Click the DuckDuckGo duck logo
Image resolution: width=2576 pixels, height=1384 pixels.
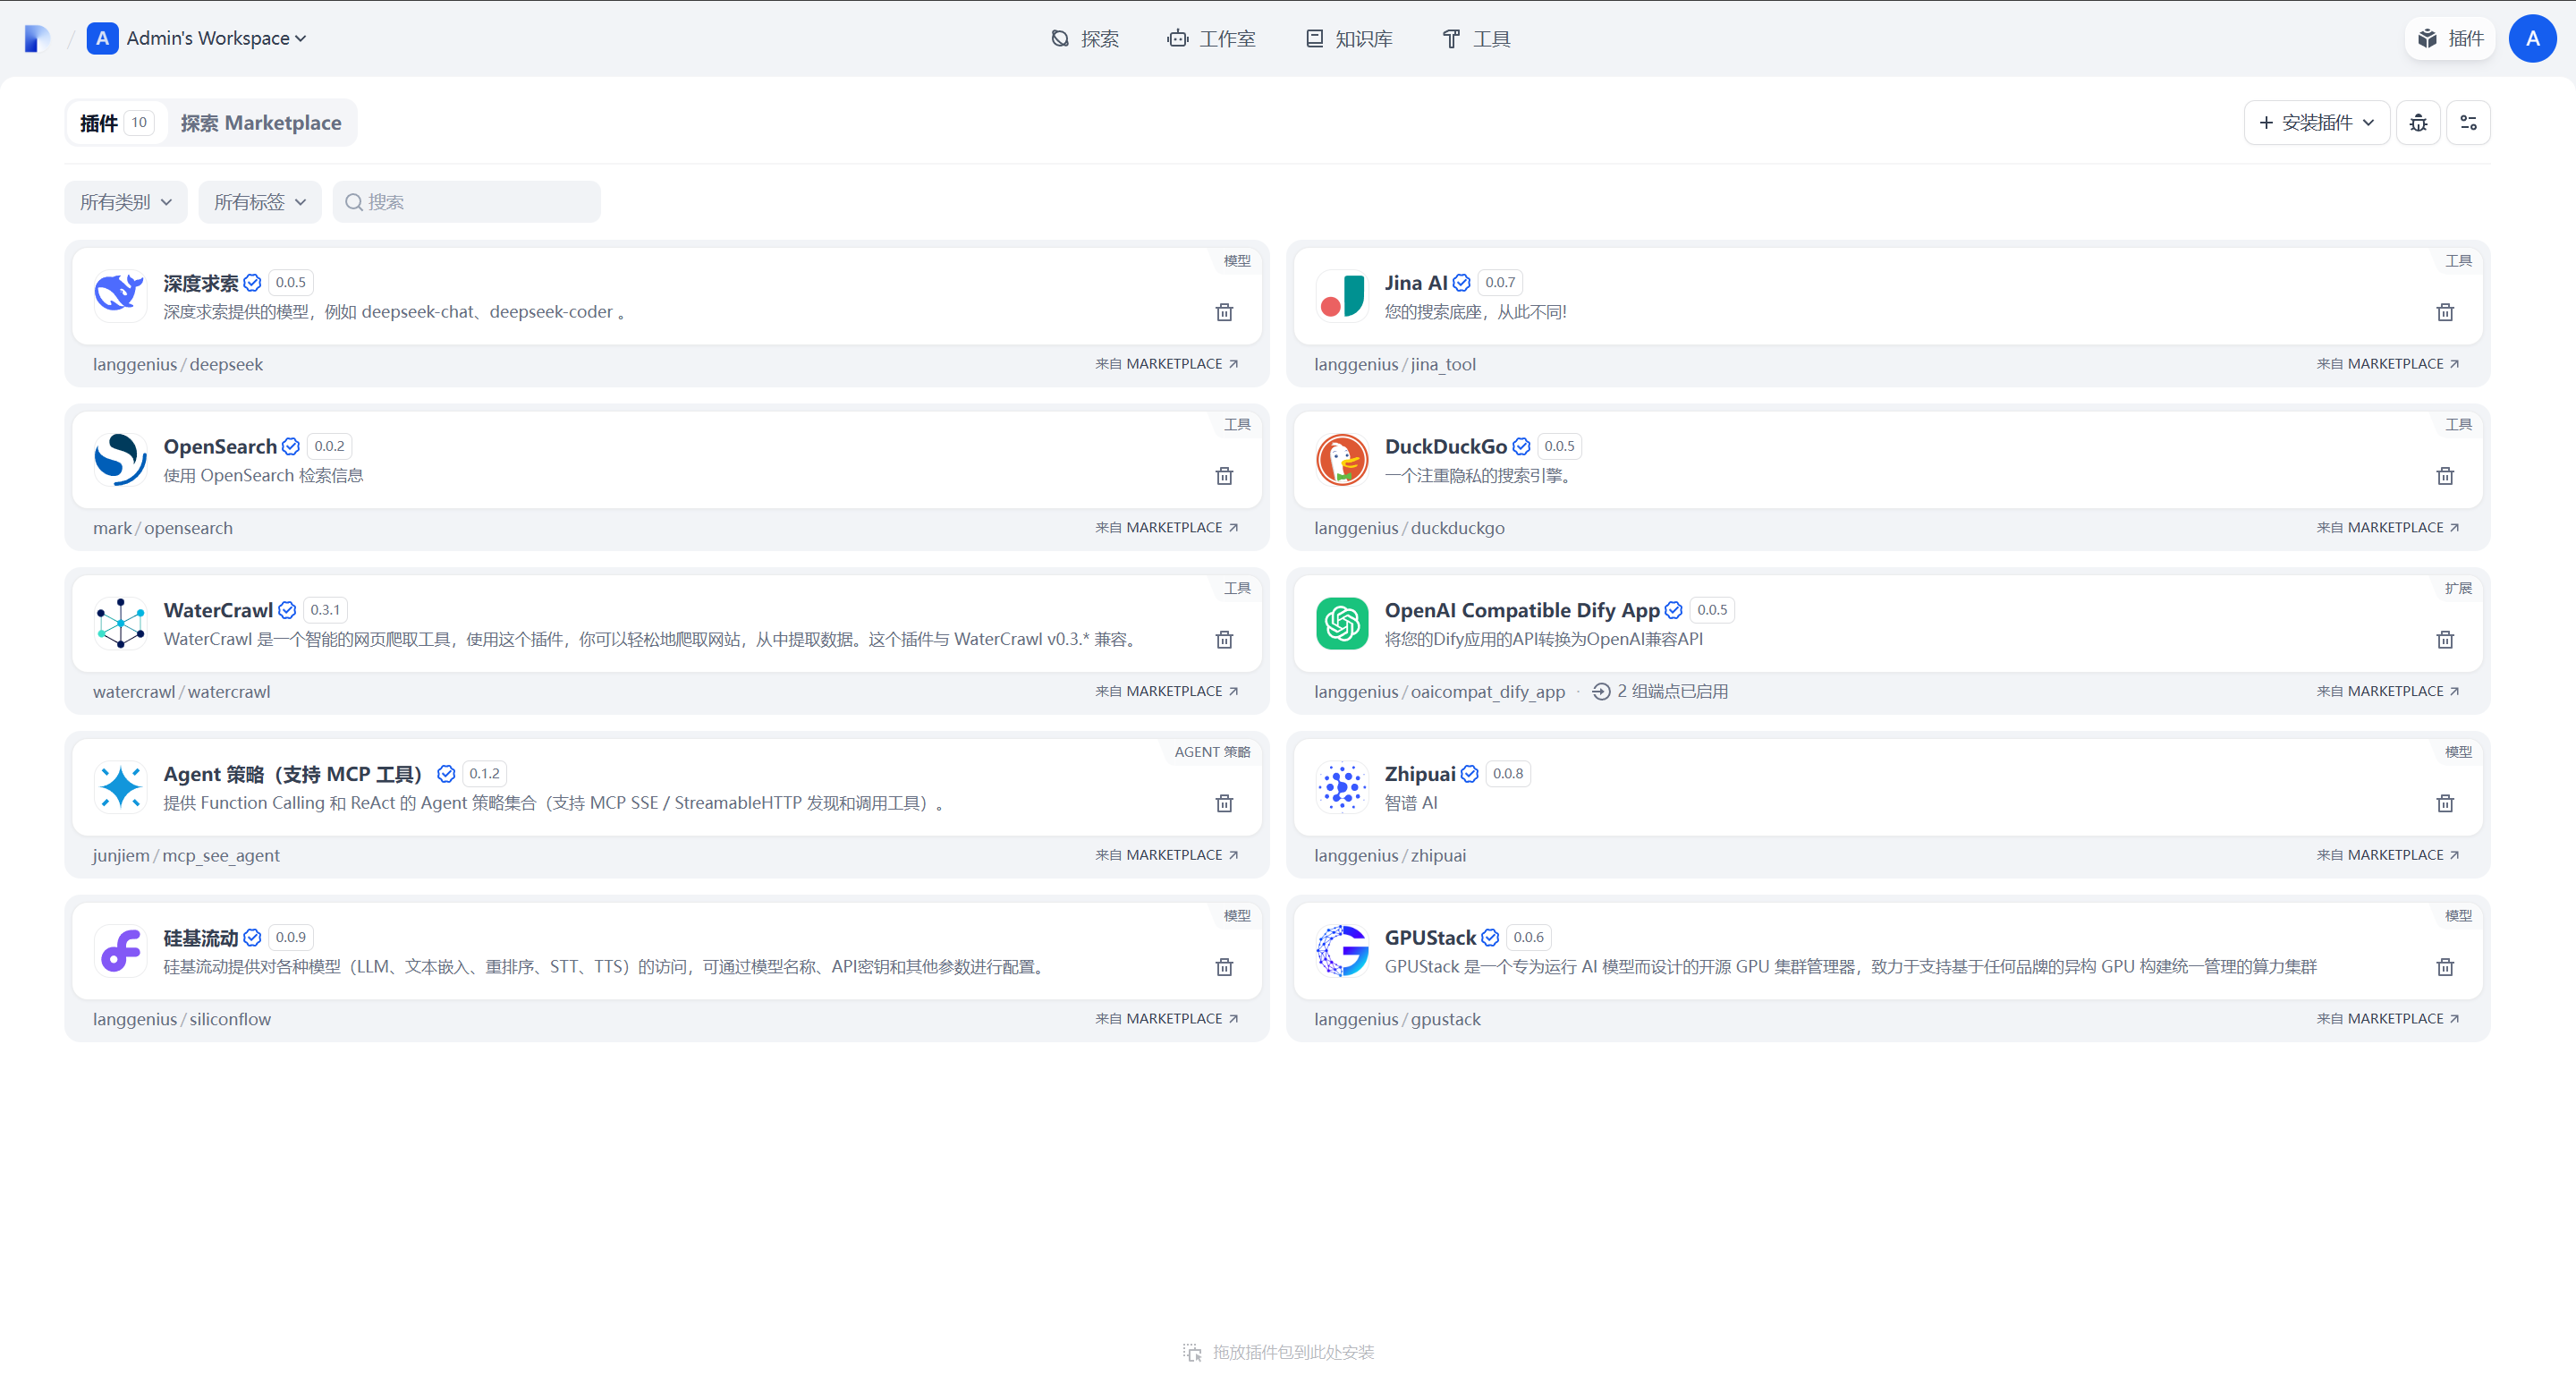coord(1341,459)
